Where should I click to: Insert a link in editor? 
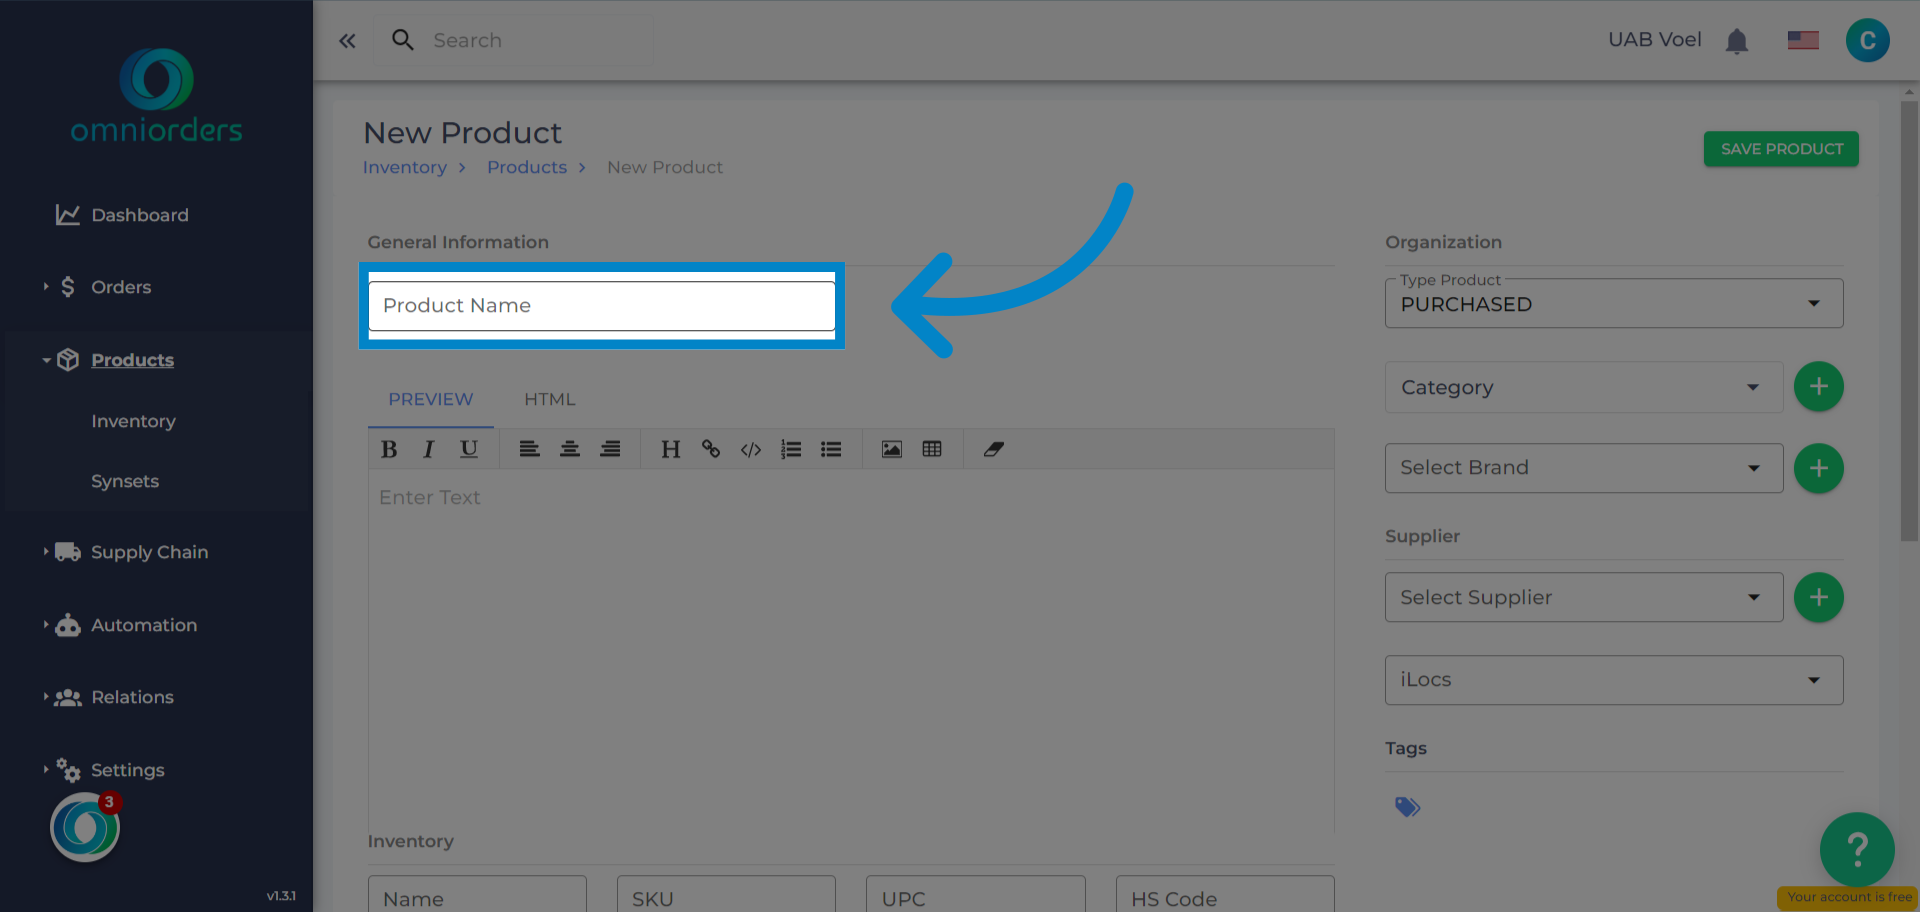click(x=711, y=450)
